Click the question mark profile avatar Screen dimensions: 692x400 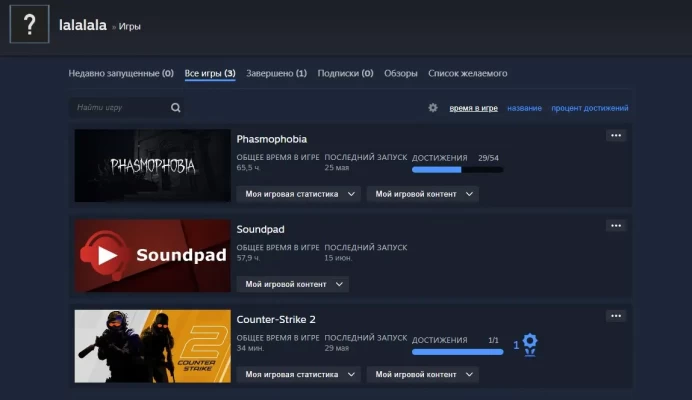tap(30, 24)
